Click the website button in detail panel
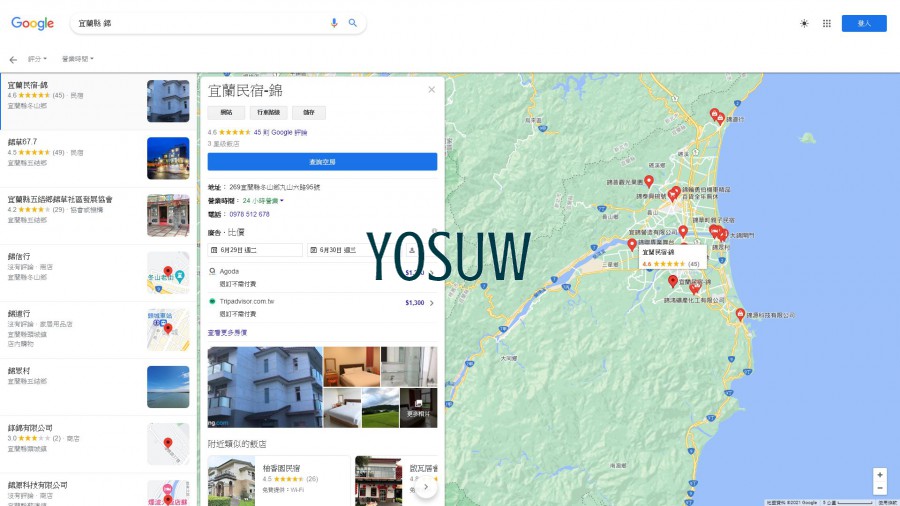The height and width of the screenshot is (506, 900). point(226,112)
